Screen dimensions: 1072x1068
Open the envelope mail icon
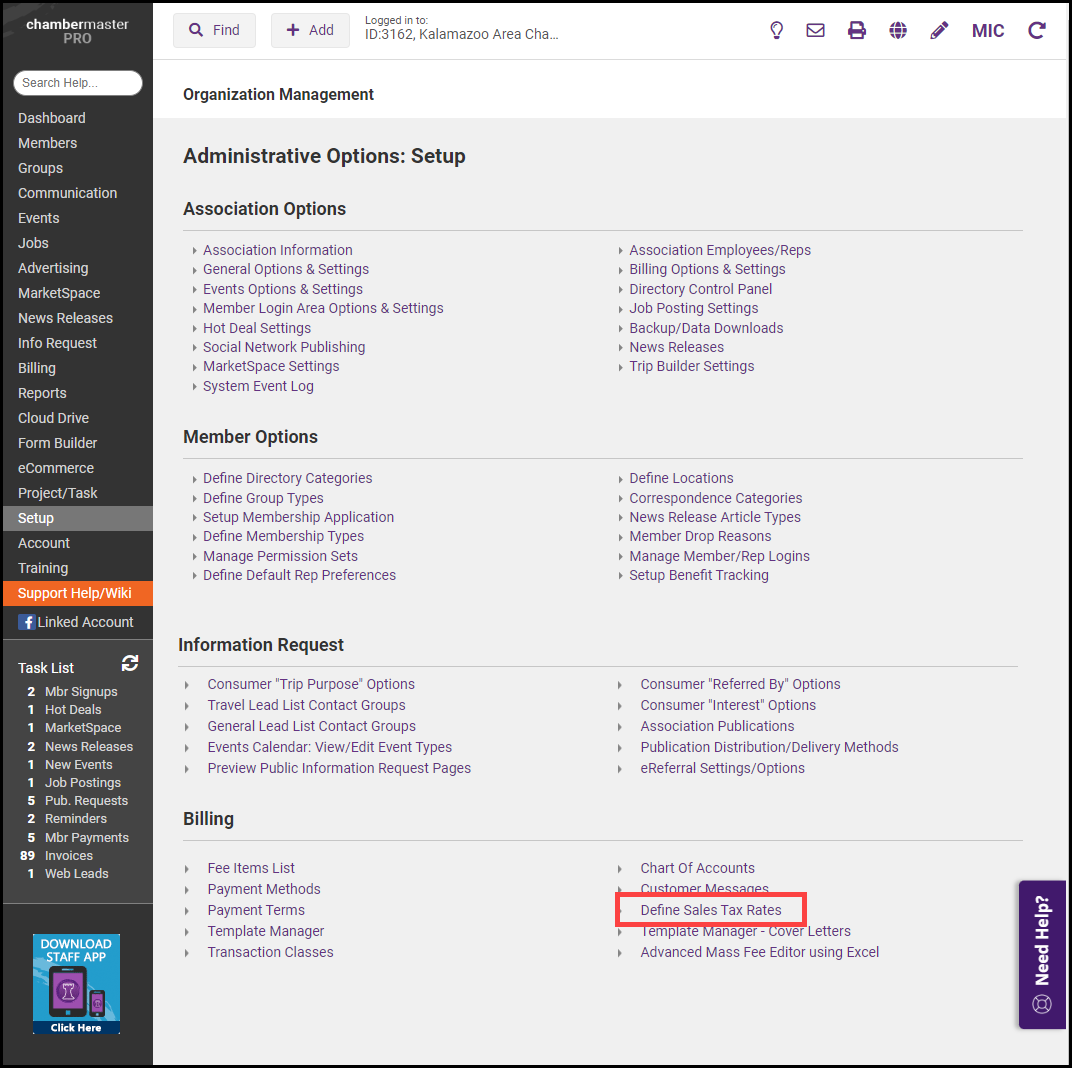tap(816, 30)
